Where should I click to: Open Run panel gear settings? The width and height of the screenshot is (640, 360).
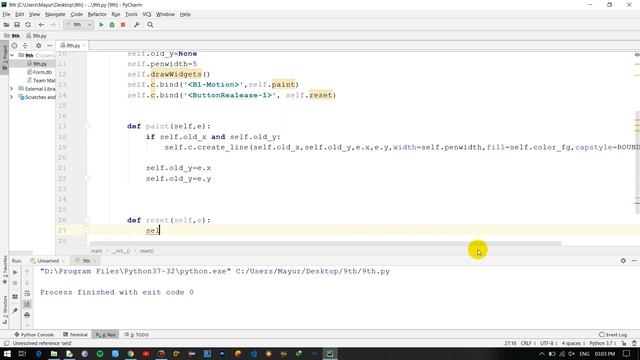(x=623, y=260)
